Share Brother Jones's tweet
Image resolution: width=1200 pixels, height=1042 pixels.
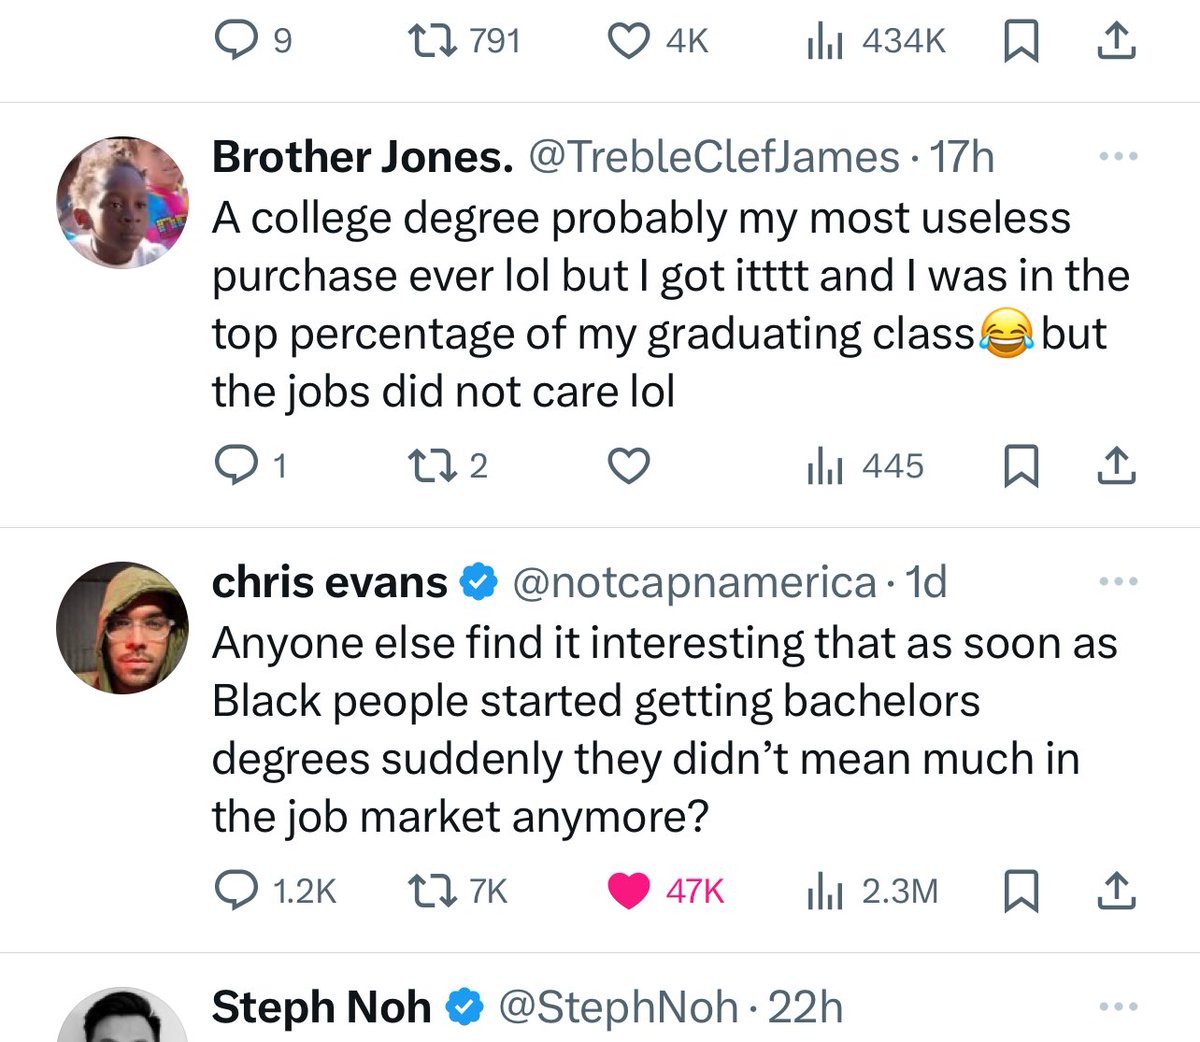tap(1117, 466)
